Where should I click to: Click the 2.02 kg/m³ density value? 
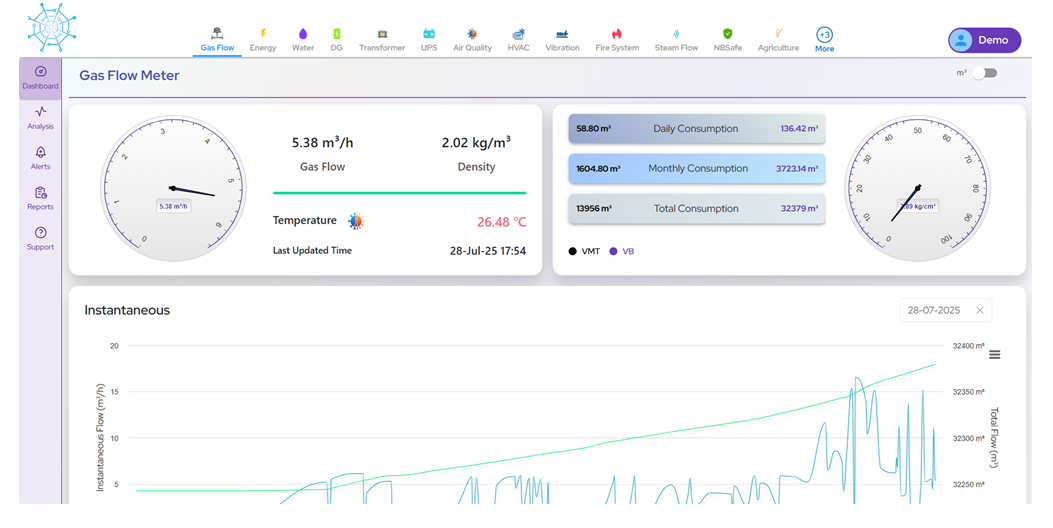pos(476,143)
